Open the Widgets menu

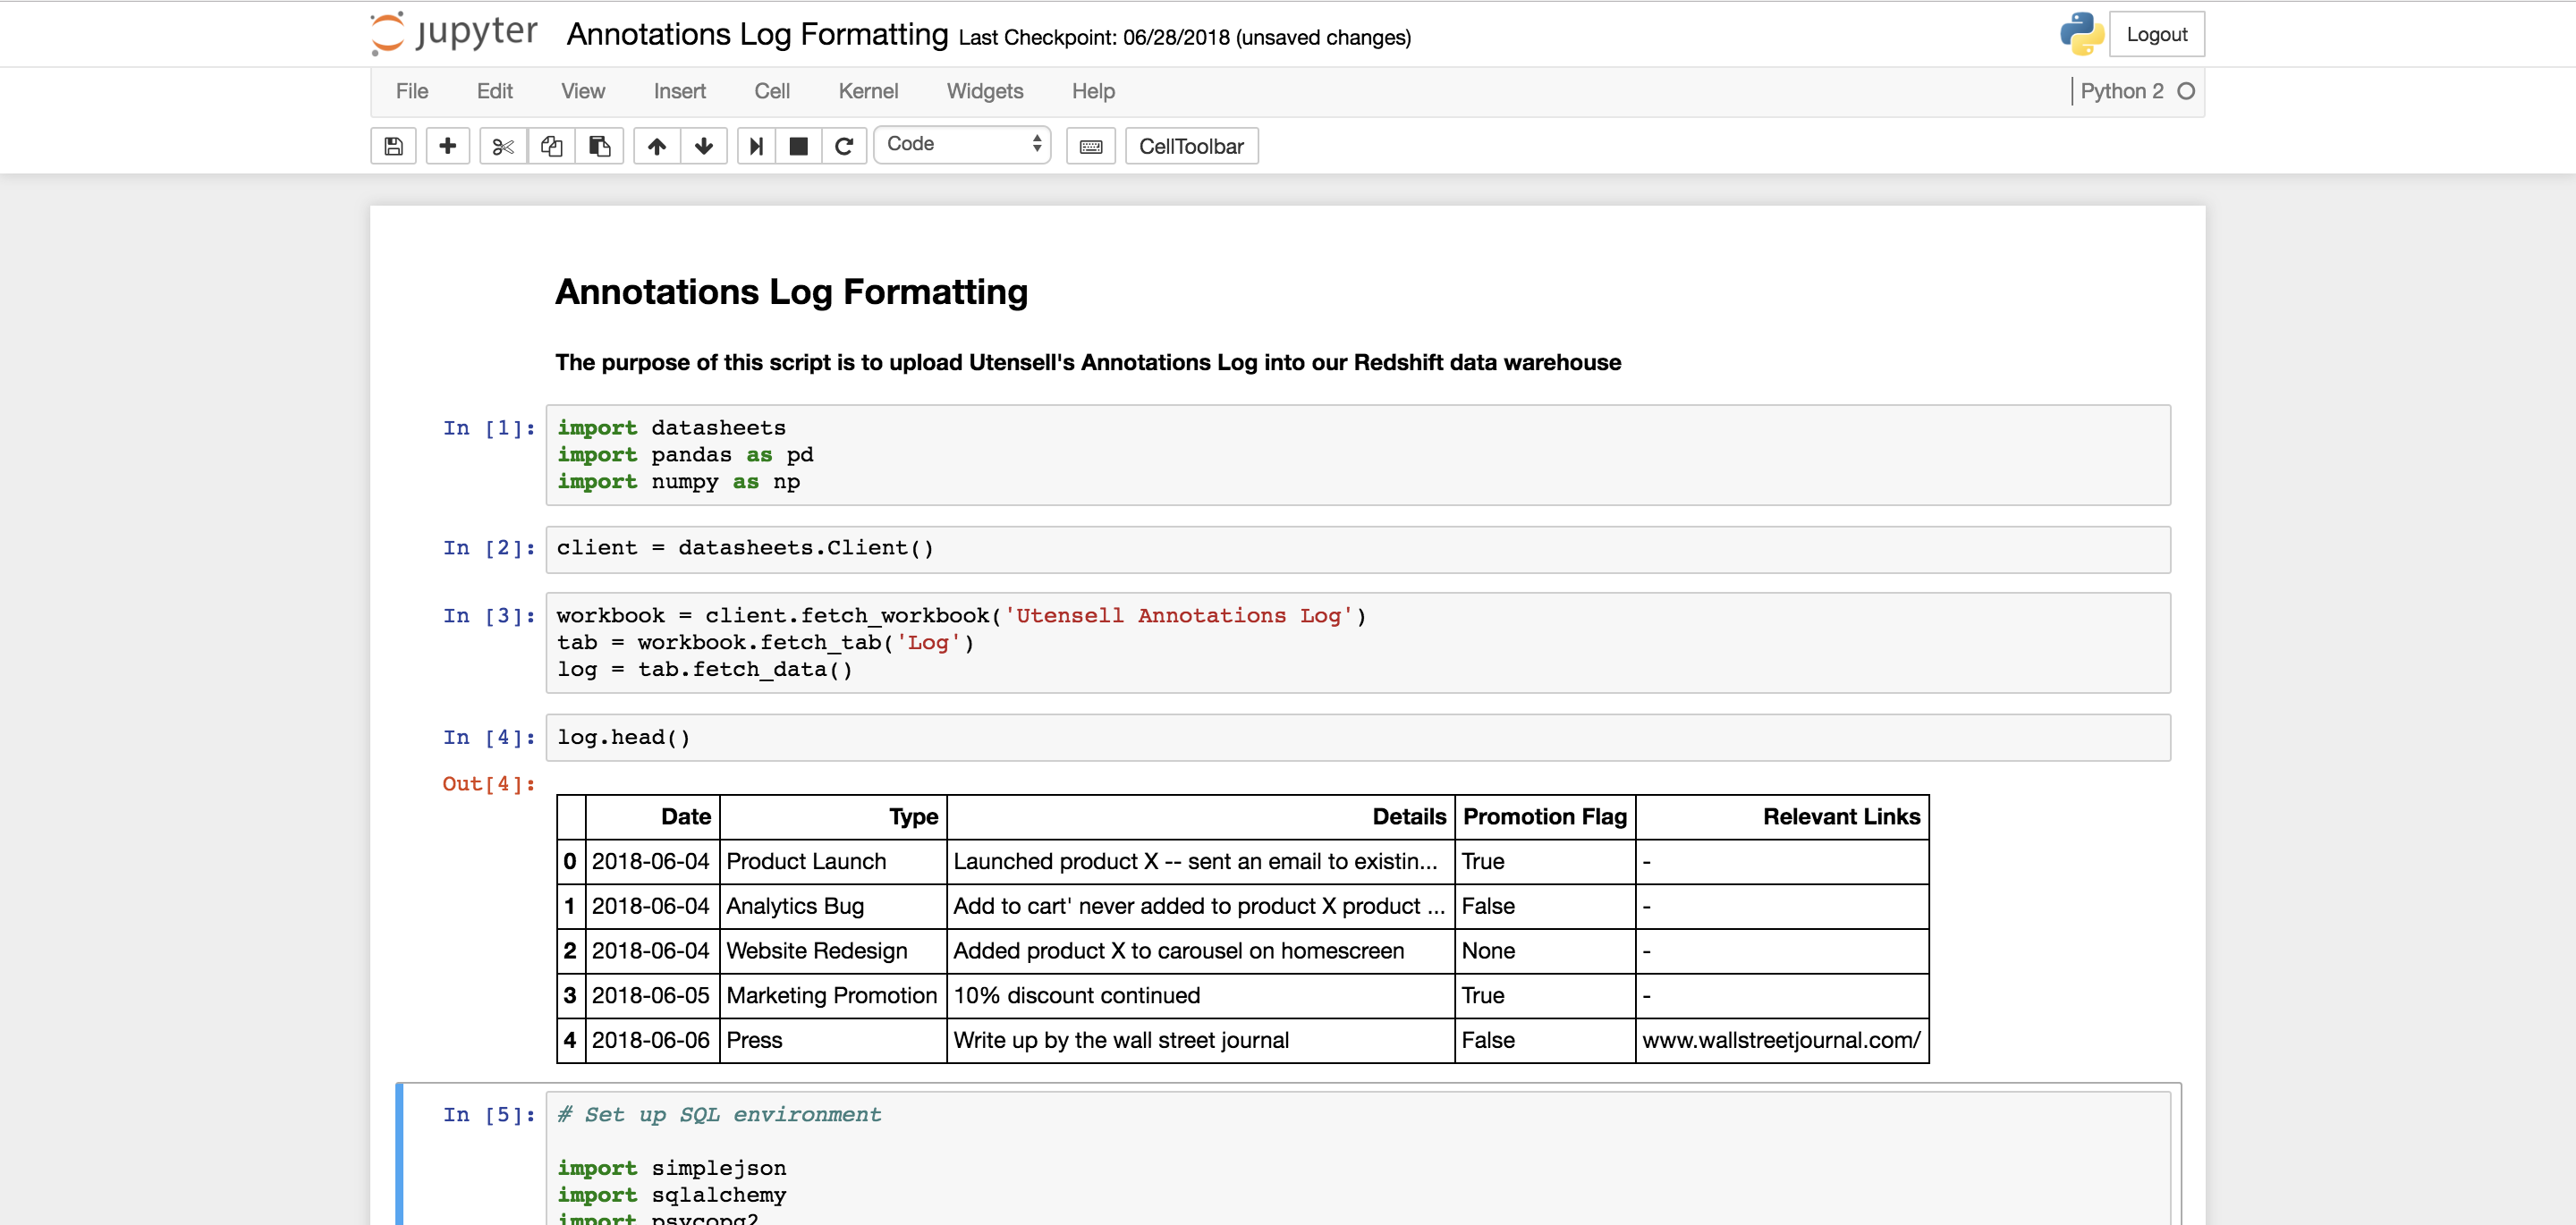pos(984,91)
